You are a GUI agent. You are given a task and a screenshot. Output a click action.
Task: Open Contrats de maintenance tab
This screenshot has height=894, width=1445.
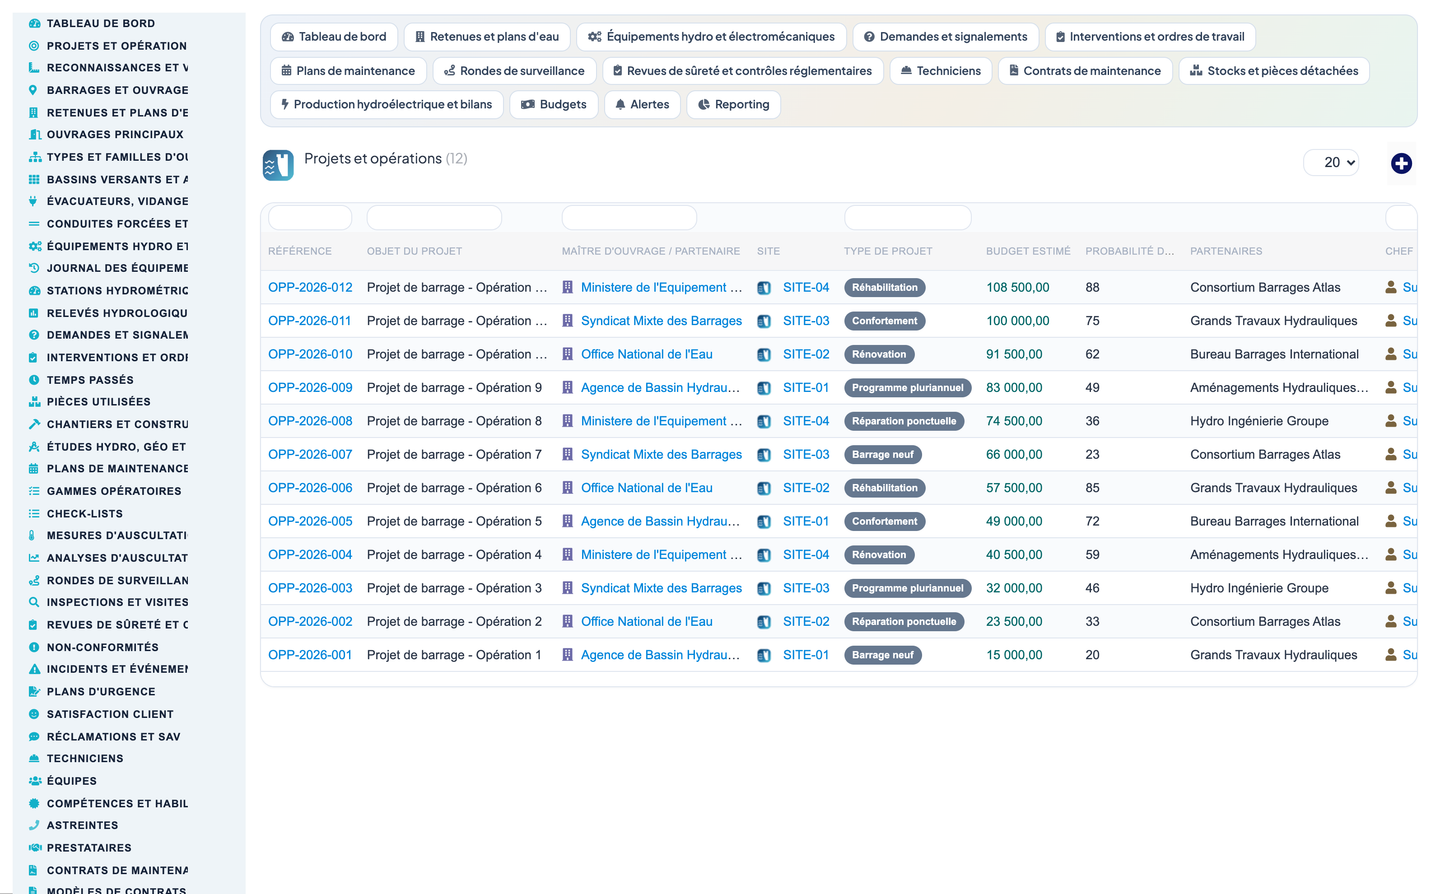tap(1085, 71)
